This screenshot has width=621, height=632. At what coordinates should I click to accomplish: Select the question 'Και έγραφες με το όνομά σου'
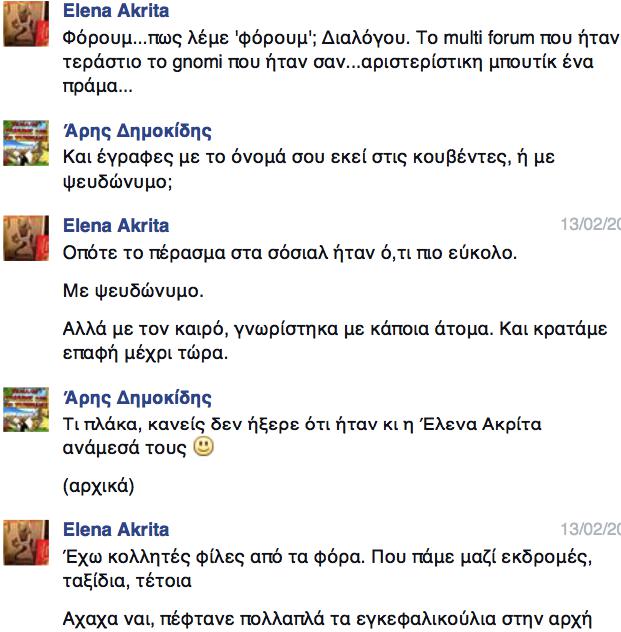click(309, 169)
